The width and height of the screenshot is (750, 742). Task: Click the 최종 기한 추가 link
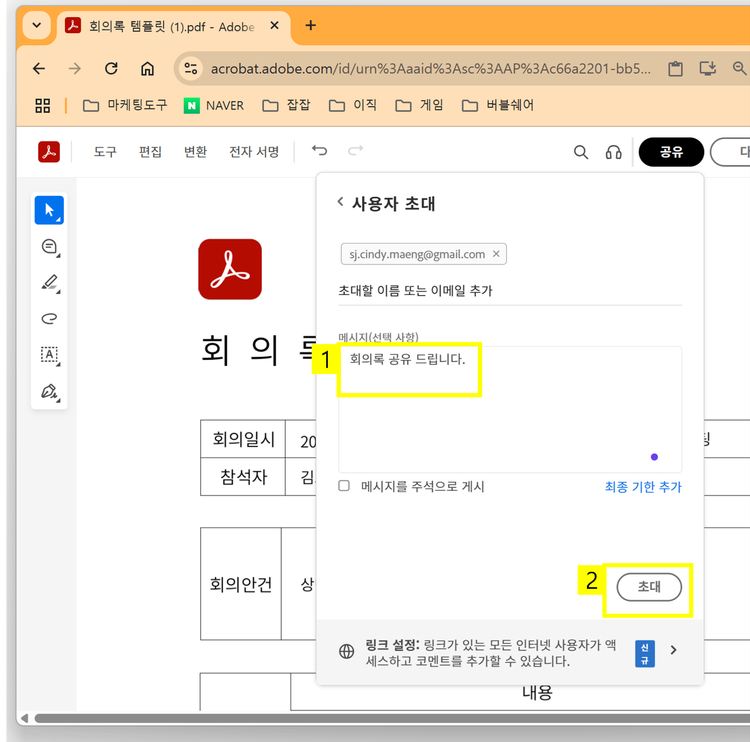(x=643, y=487)
